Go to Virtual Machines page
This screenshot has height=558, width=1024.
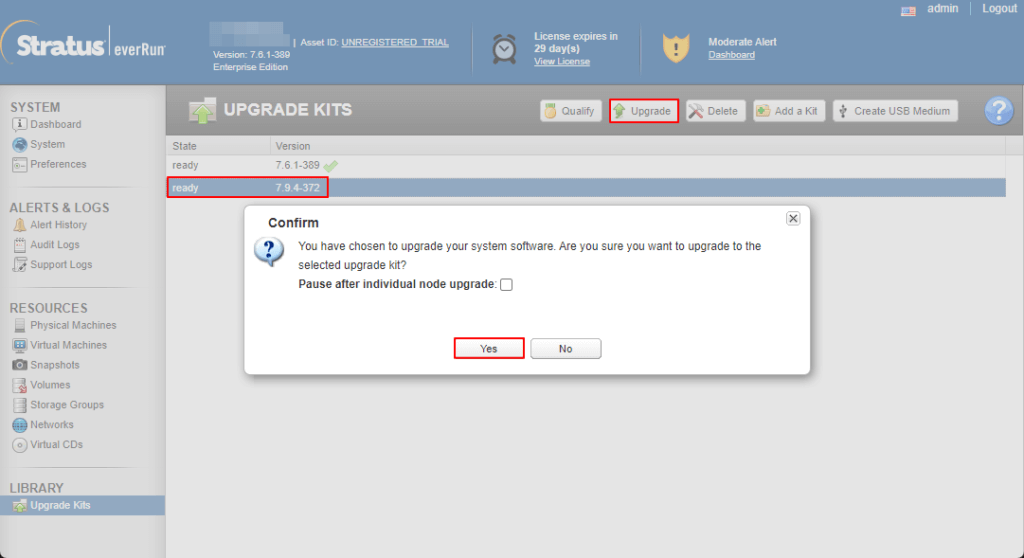(x=59, y=345)
